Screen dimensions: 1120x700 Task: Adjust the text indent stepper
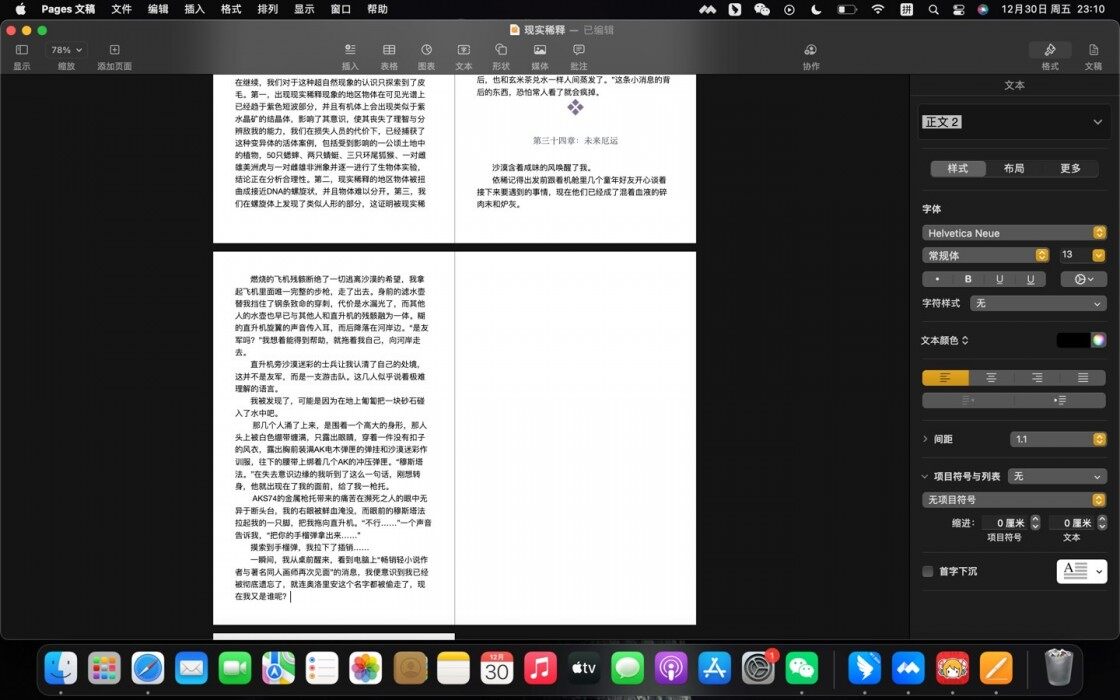point(1101,523)
